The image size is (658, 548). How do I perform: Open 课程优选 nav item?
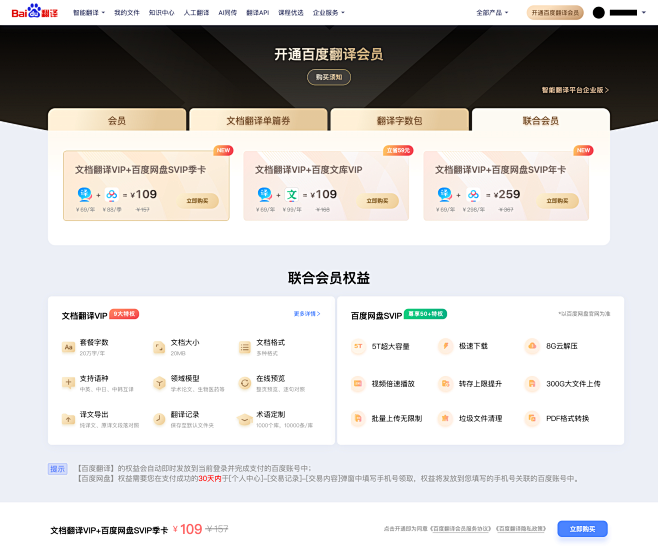(291, 13)
